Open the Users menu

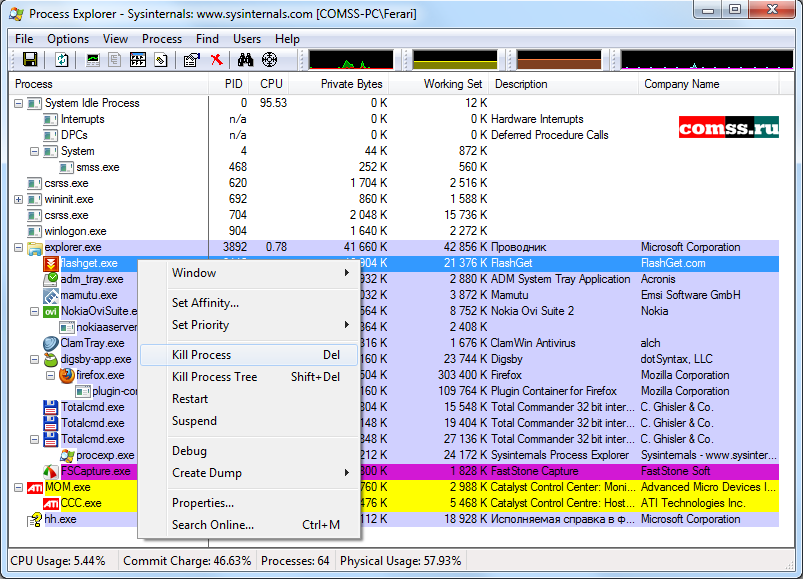tap(247, 39)
